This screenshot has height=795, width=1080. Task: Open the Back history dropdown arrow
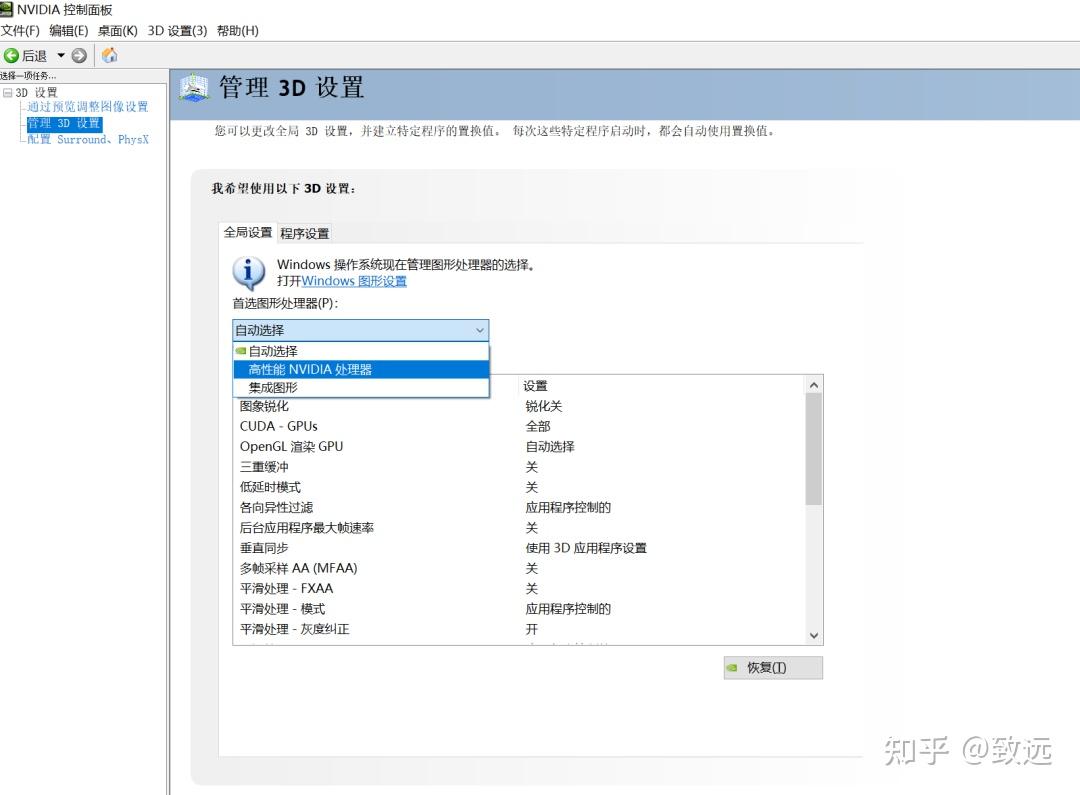[61, 56]
